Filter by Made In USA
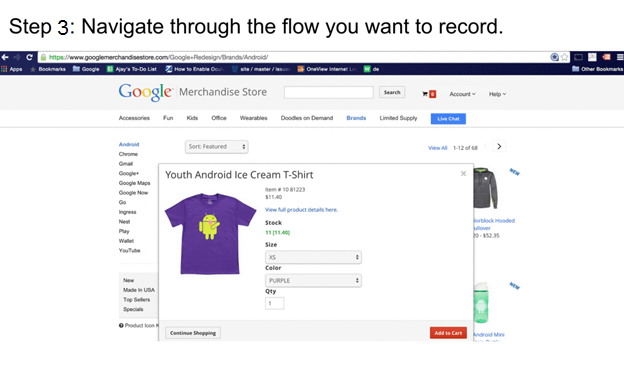The height and width of the screenshot is (365, 624). click(x=139, y=290)
